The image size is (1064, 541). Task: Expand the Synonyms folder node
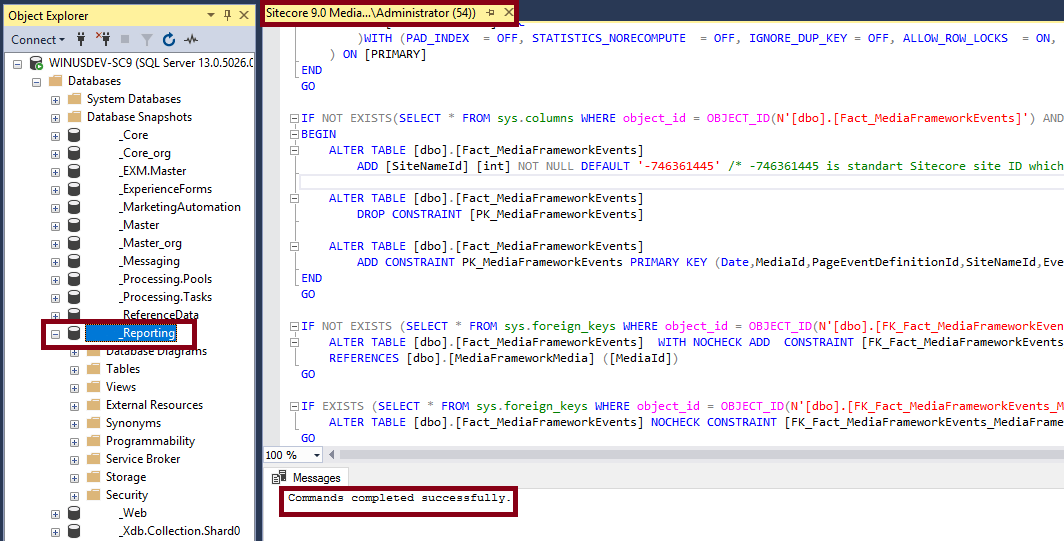(x=75, y=424)
